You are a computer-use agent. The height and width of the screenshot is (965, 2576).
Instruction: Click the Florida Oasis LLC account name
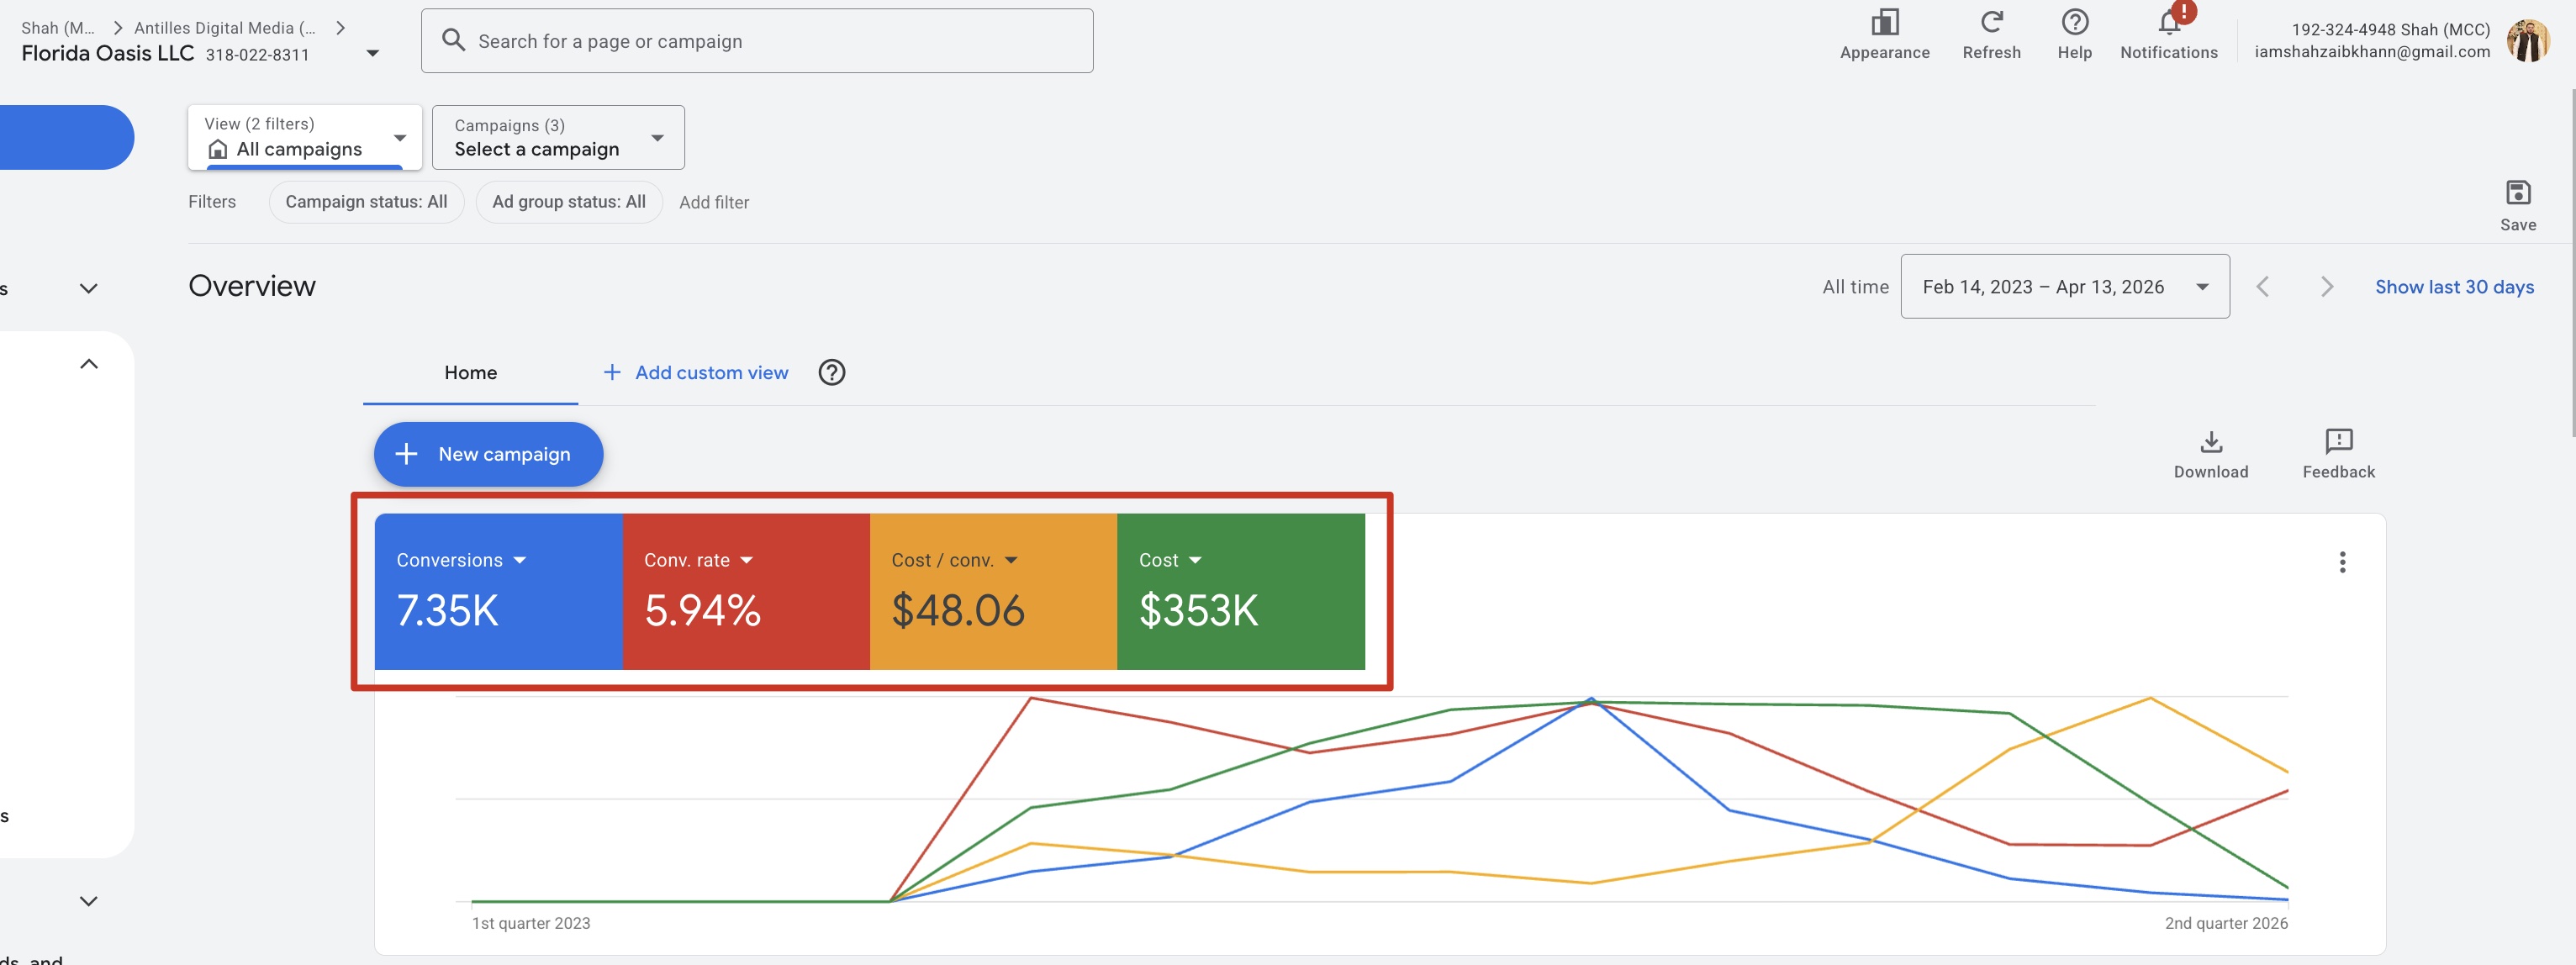tap(108, 54)
